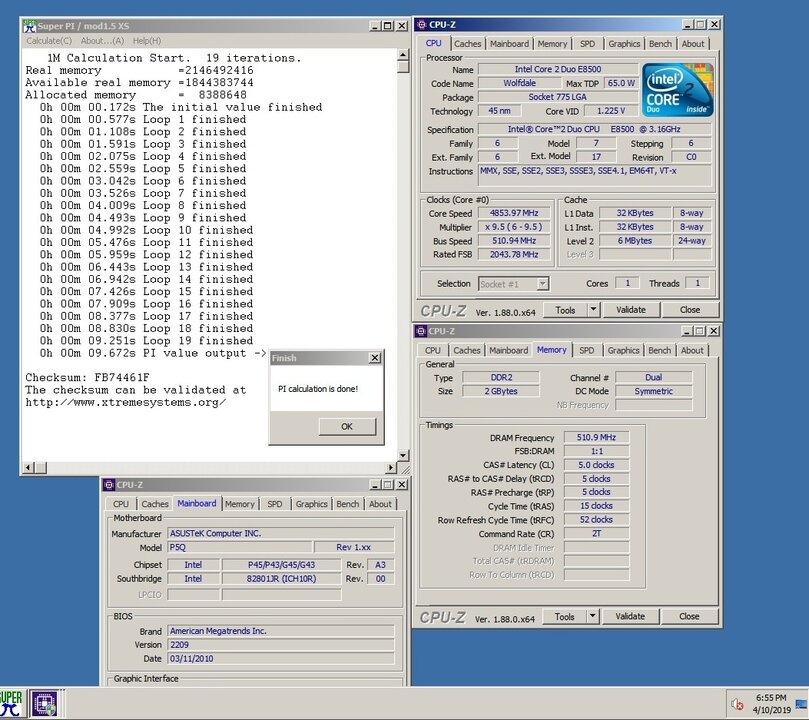
Task: Close the Finish dialog with its X
Action: point(375,357)
